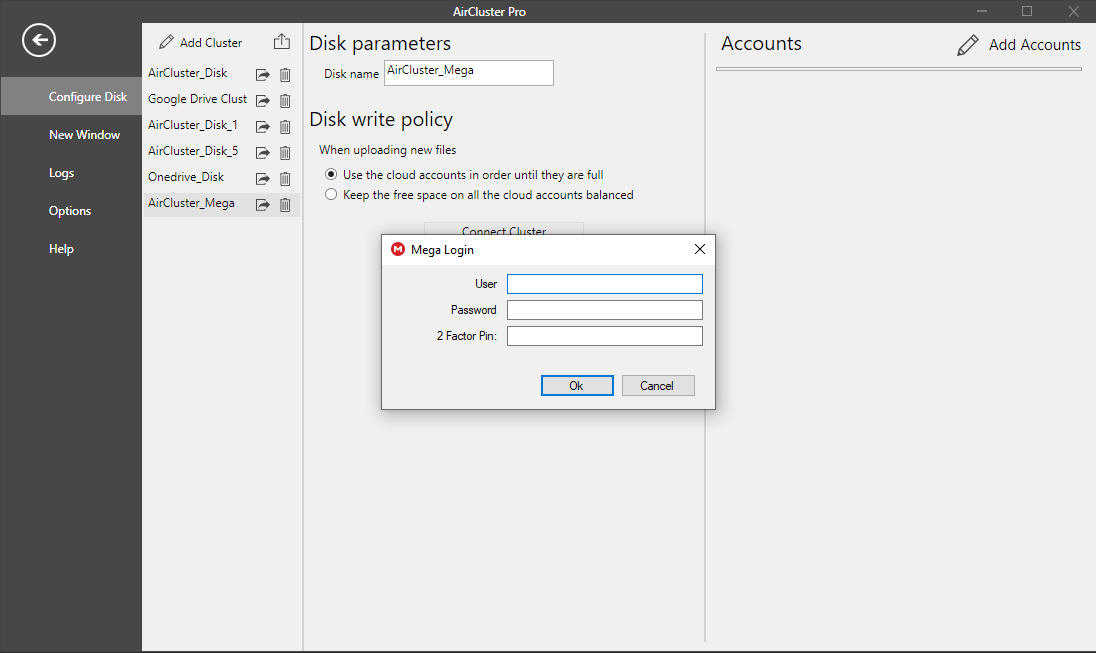Cancel the Mega Login dialog
This screenshot has height=653, width=1096.
[x=657, y=386]
